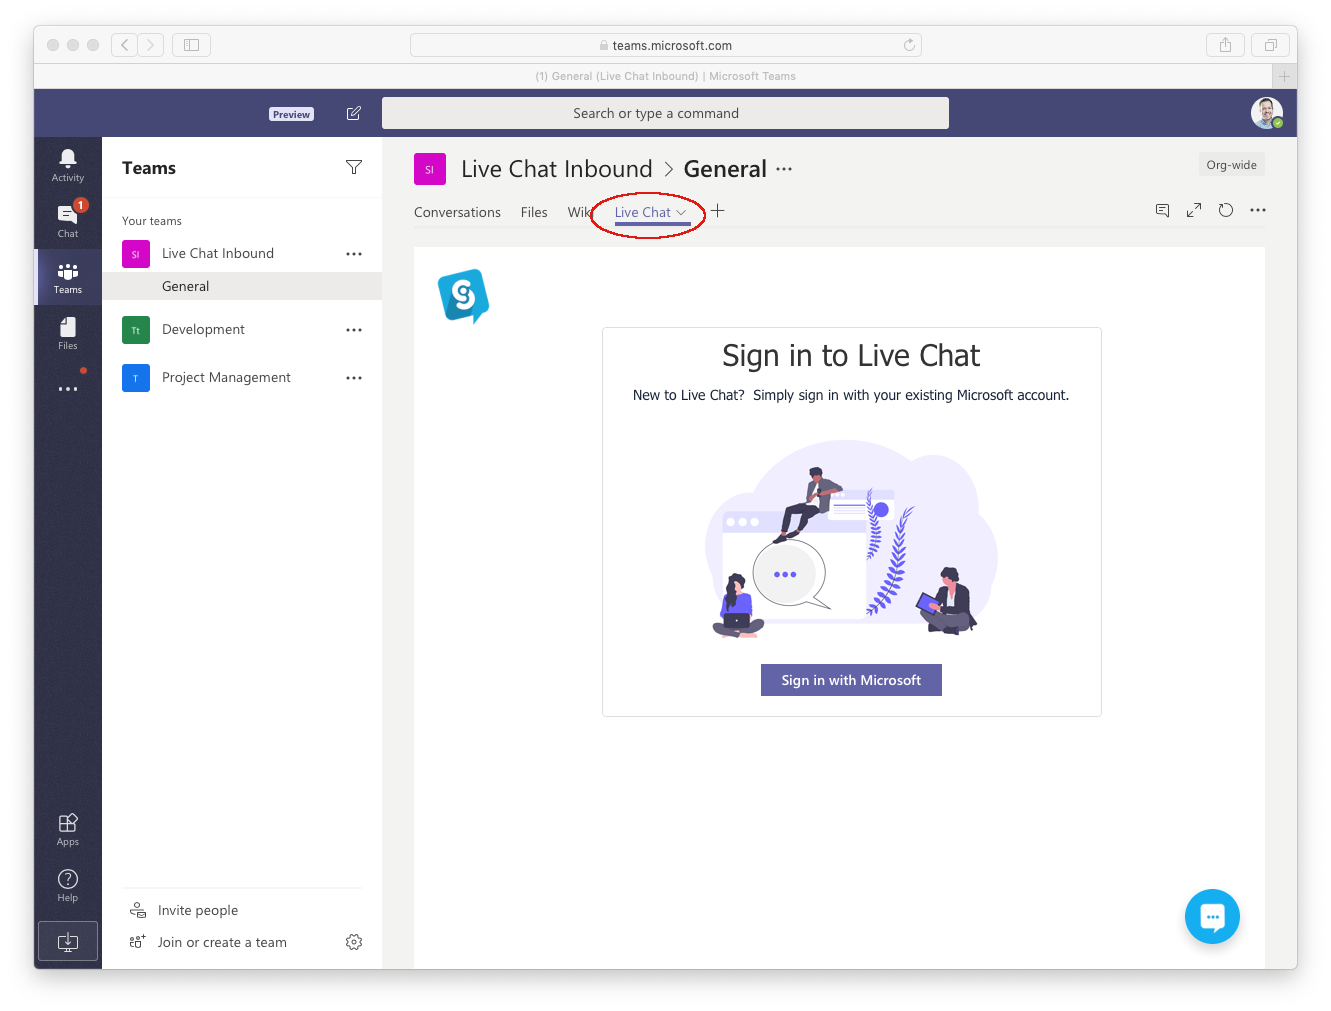Click Live Chat Inbound in breadcrumb header

click(556, 169)
